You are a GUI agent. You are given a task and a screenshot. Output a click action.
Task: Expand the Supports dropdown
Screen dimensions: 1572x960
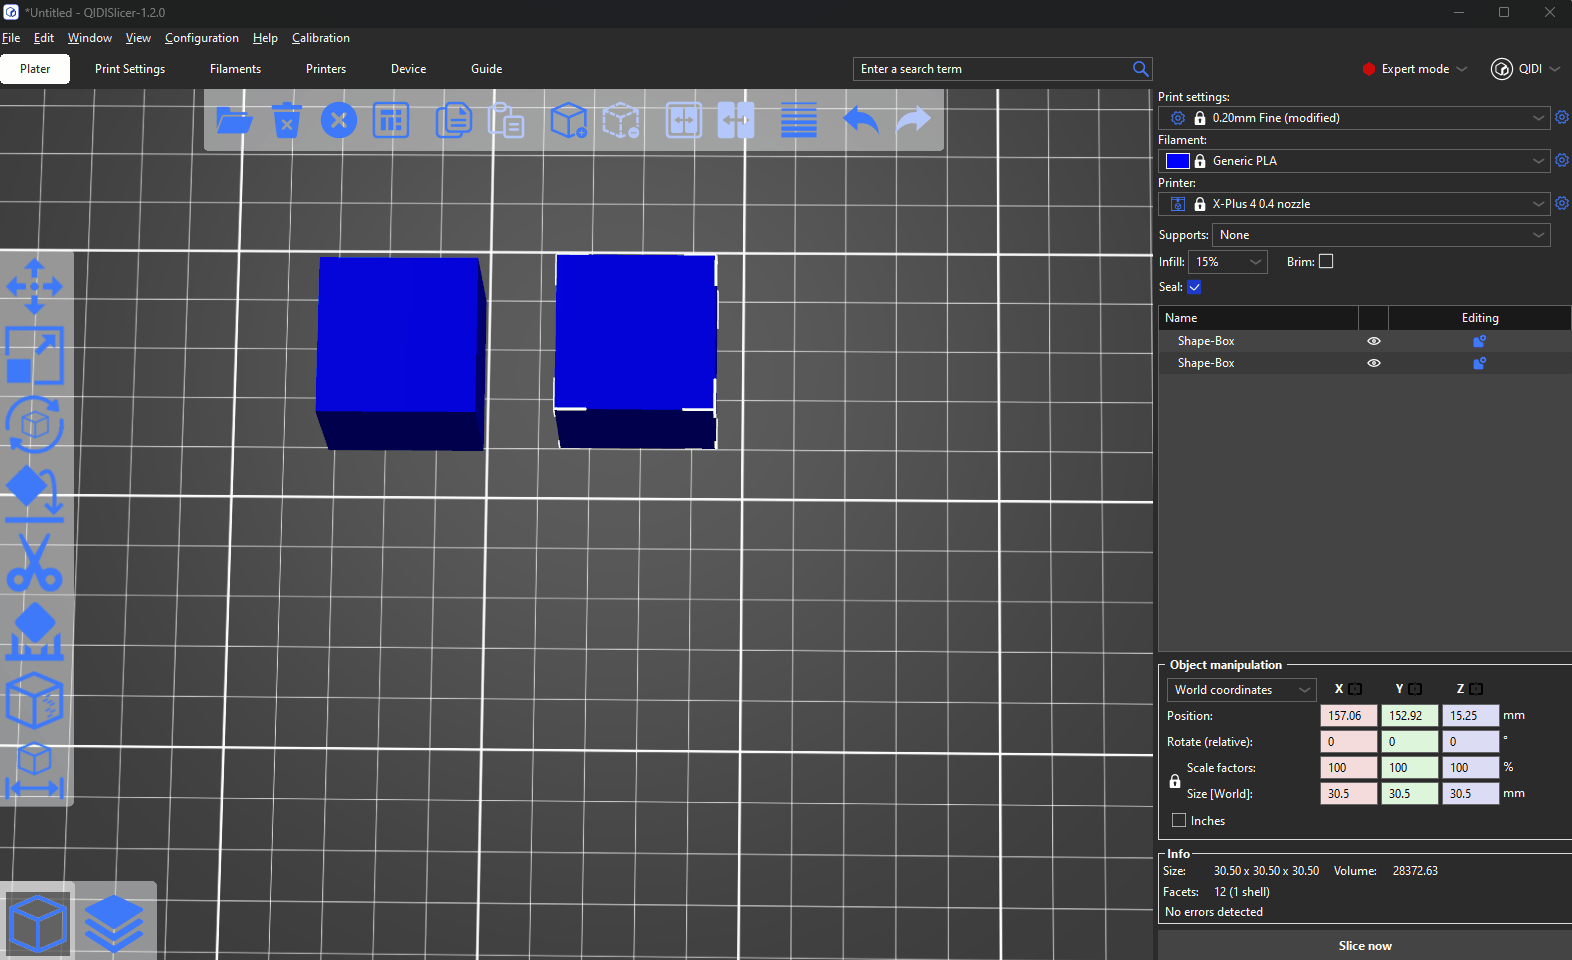tap(1381, 235)
